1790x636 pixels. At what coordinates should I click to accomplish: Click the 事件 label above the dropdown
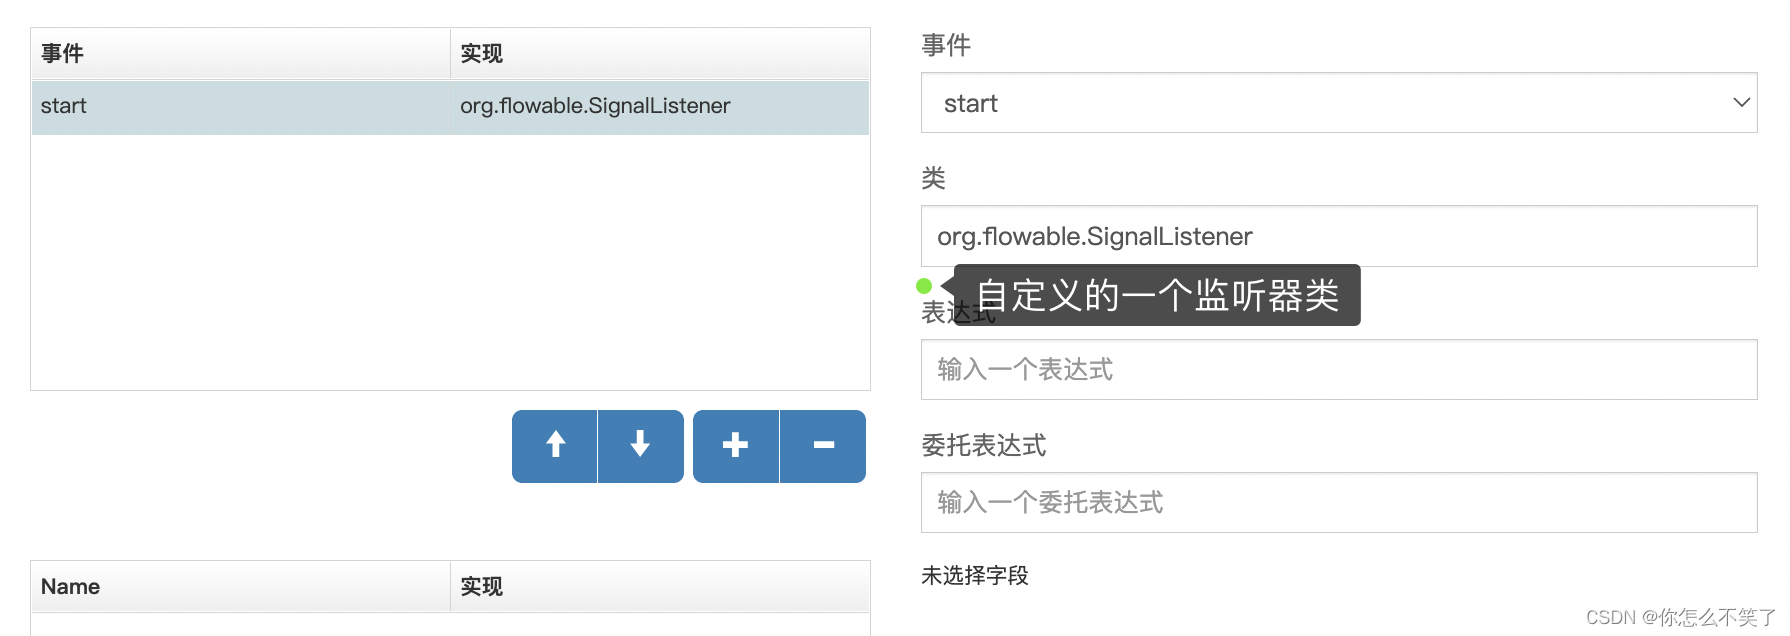[x=946, y=45]
